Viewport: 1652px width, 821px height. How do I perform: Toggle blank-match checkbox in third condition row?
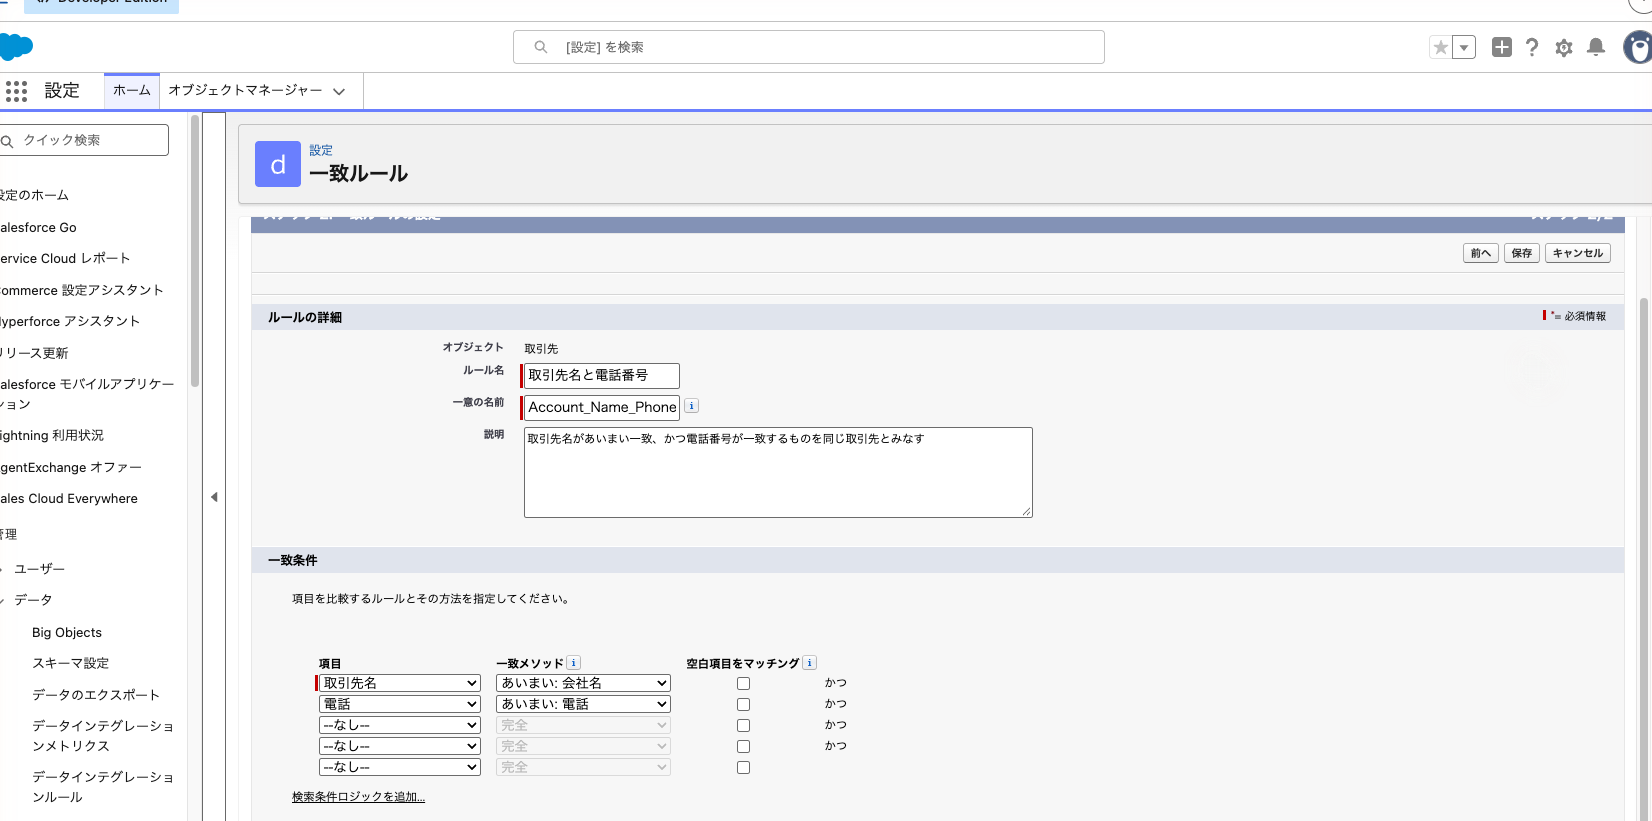pyautogui.click(x=743, y=726)
